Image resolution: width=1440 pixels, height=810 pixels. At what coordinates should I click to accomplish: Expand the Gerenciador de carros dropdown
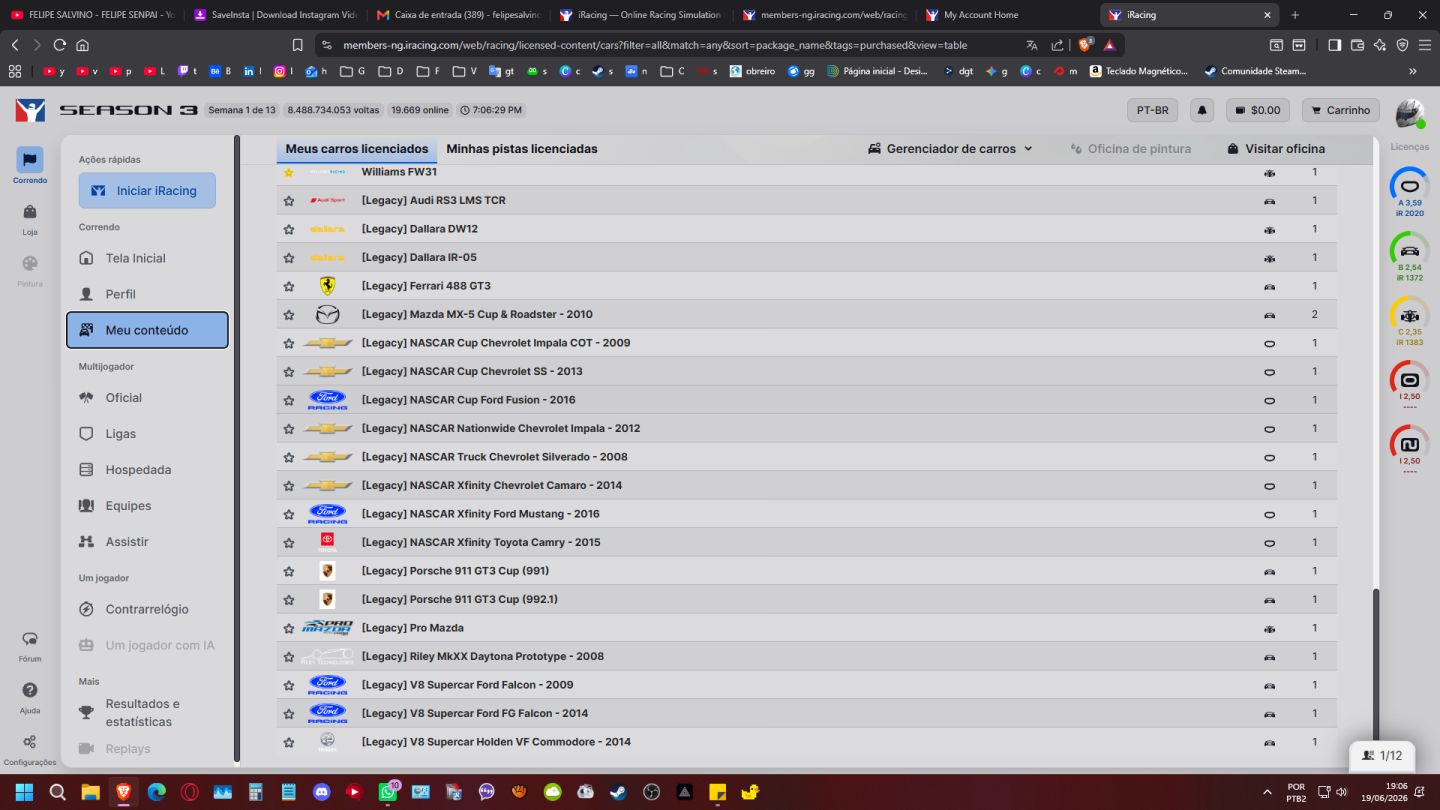950,149
